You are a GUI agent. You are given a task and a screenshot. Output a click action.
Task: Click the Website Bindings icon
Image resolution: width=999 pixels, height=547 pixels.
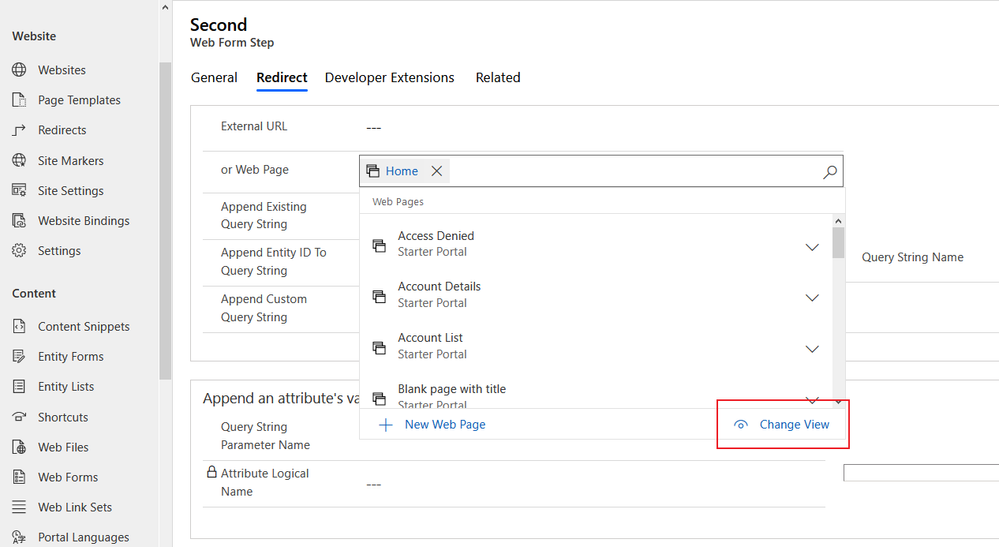pos(19,220)
